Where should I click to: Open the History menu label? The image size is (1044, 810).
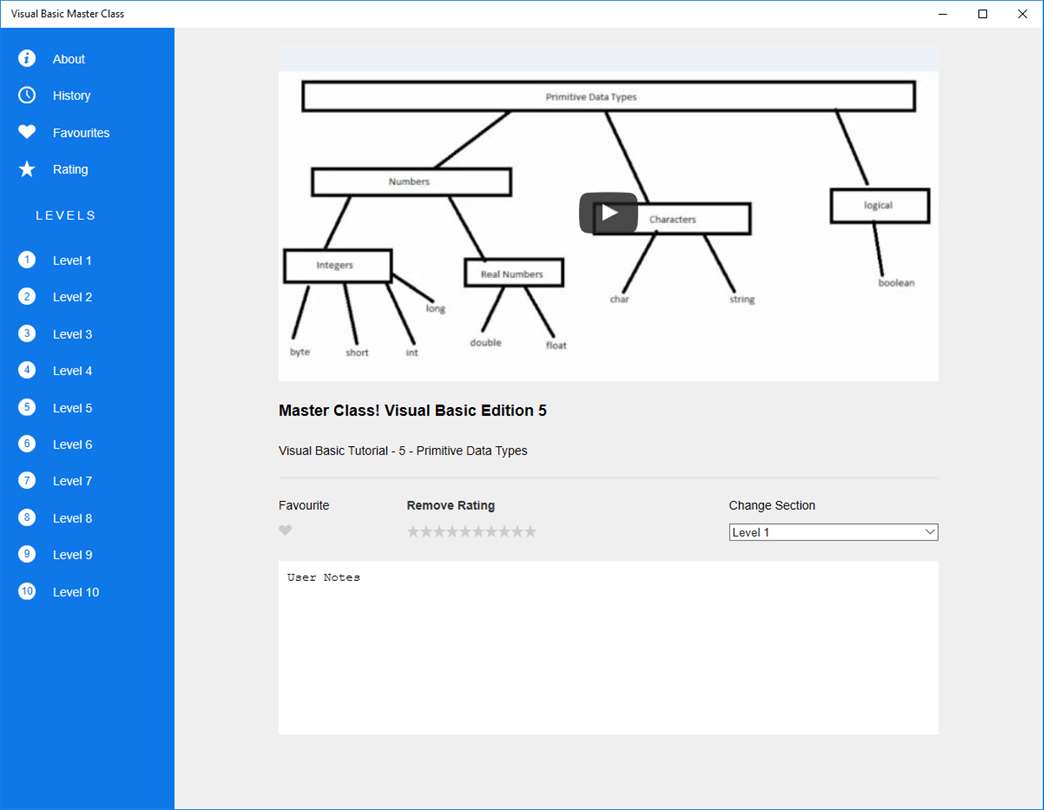click(72, 96)
